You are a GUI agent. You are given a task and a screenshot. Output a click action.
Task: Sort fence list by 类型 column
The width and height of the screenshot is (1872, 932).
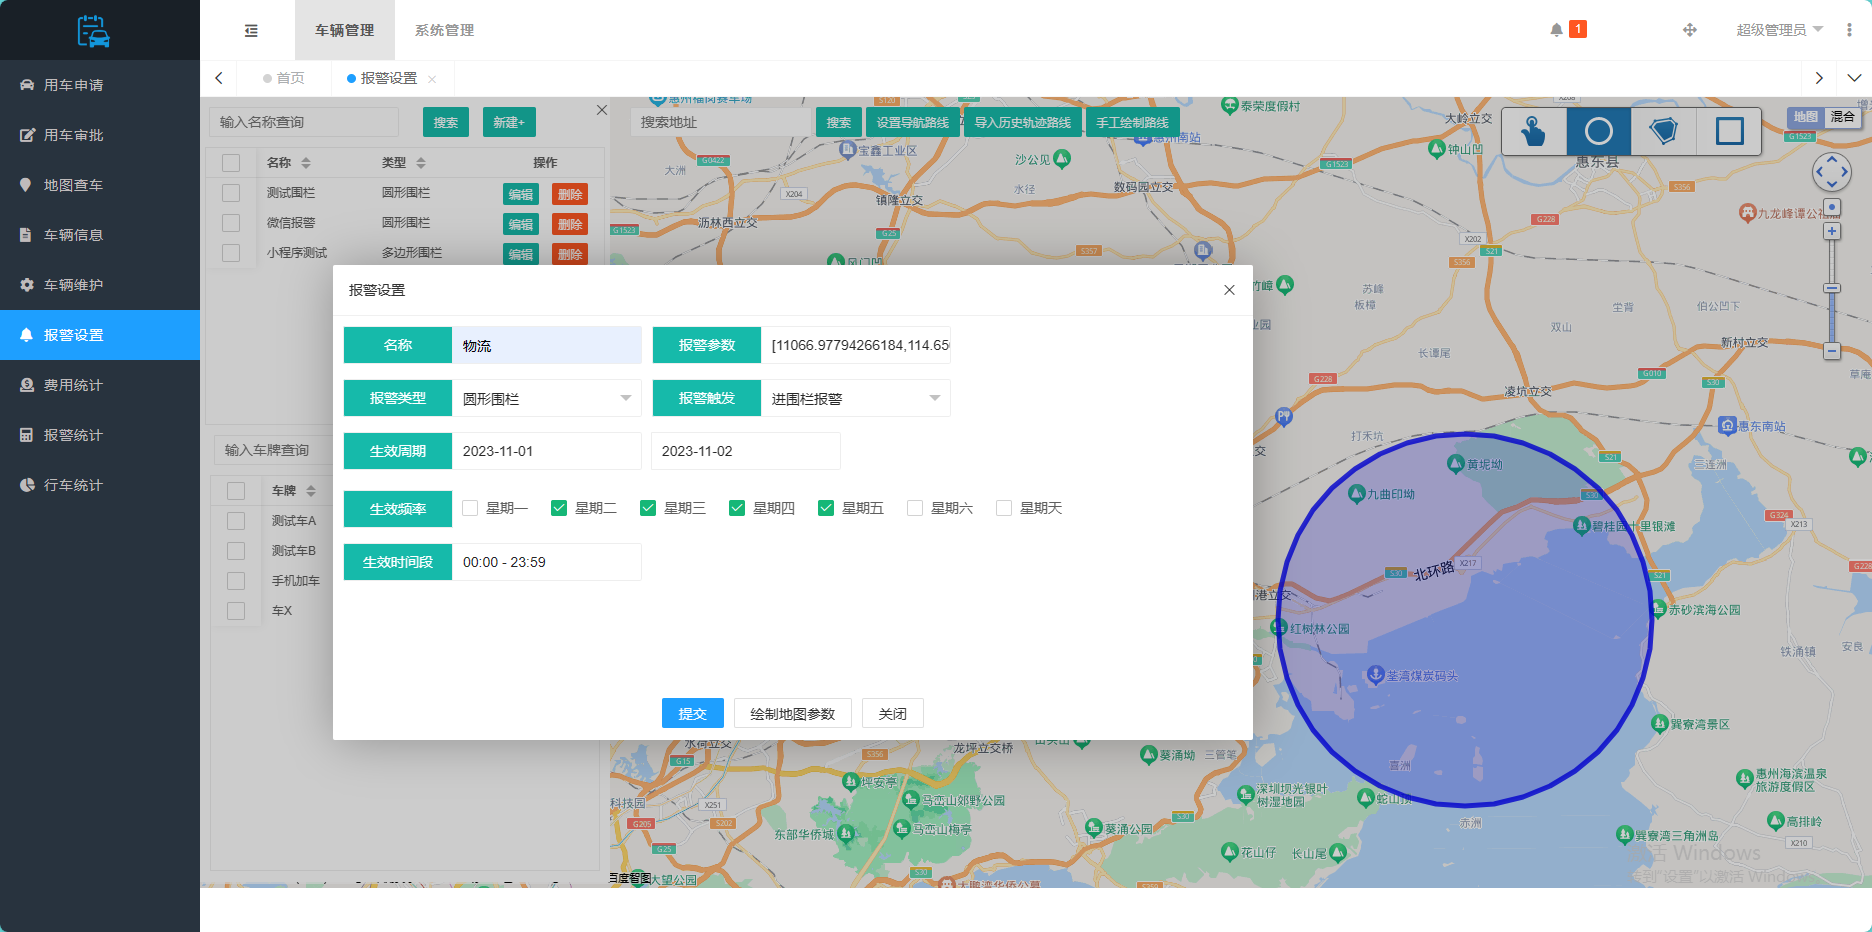tap(421, 163)
